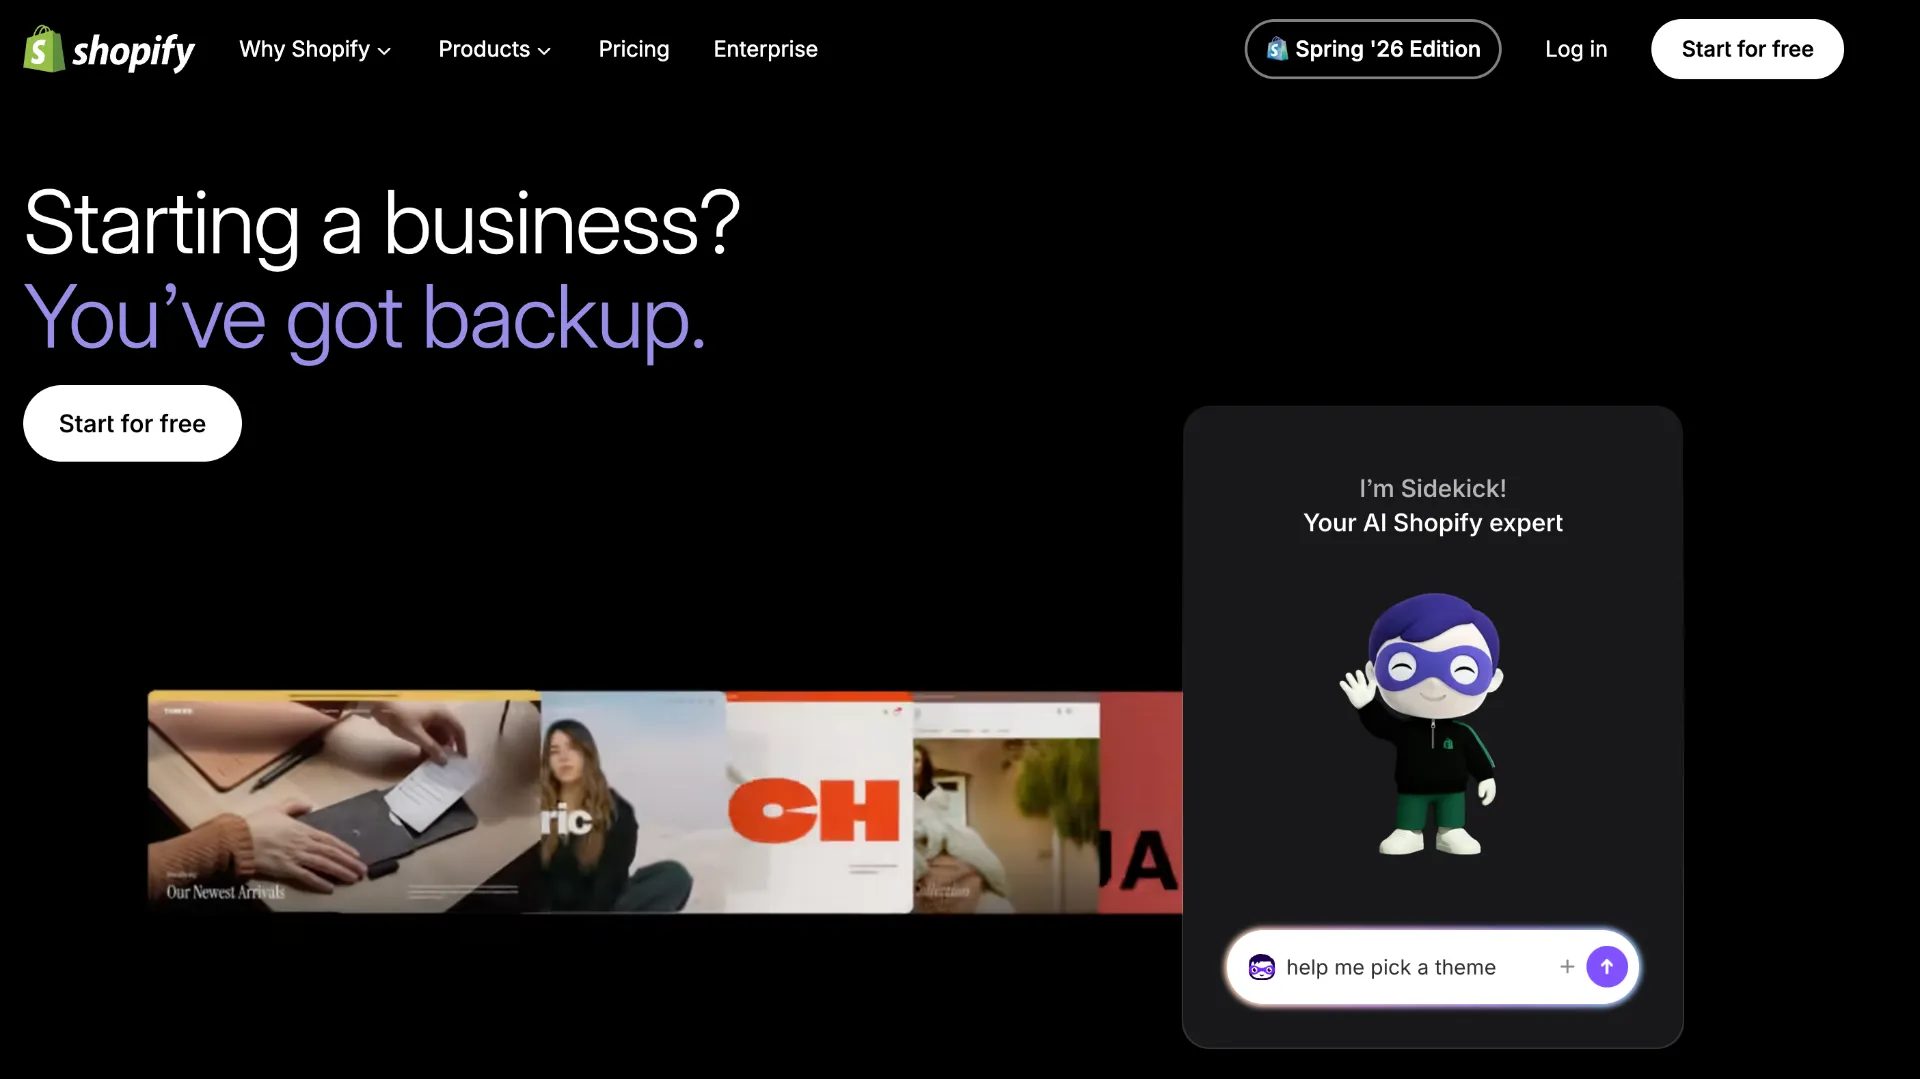This screenshot has height=1079, width=1920.
Task: Expand the Why Shopify menu
Action: click(x=315, y=49)
